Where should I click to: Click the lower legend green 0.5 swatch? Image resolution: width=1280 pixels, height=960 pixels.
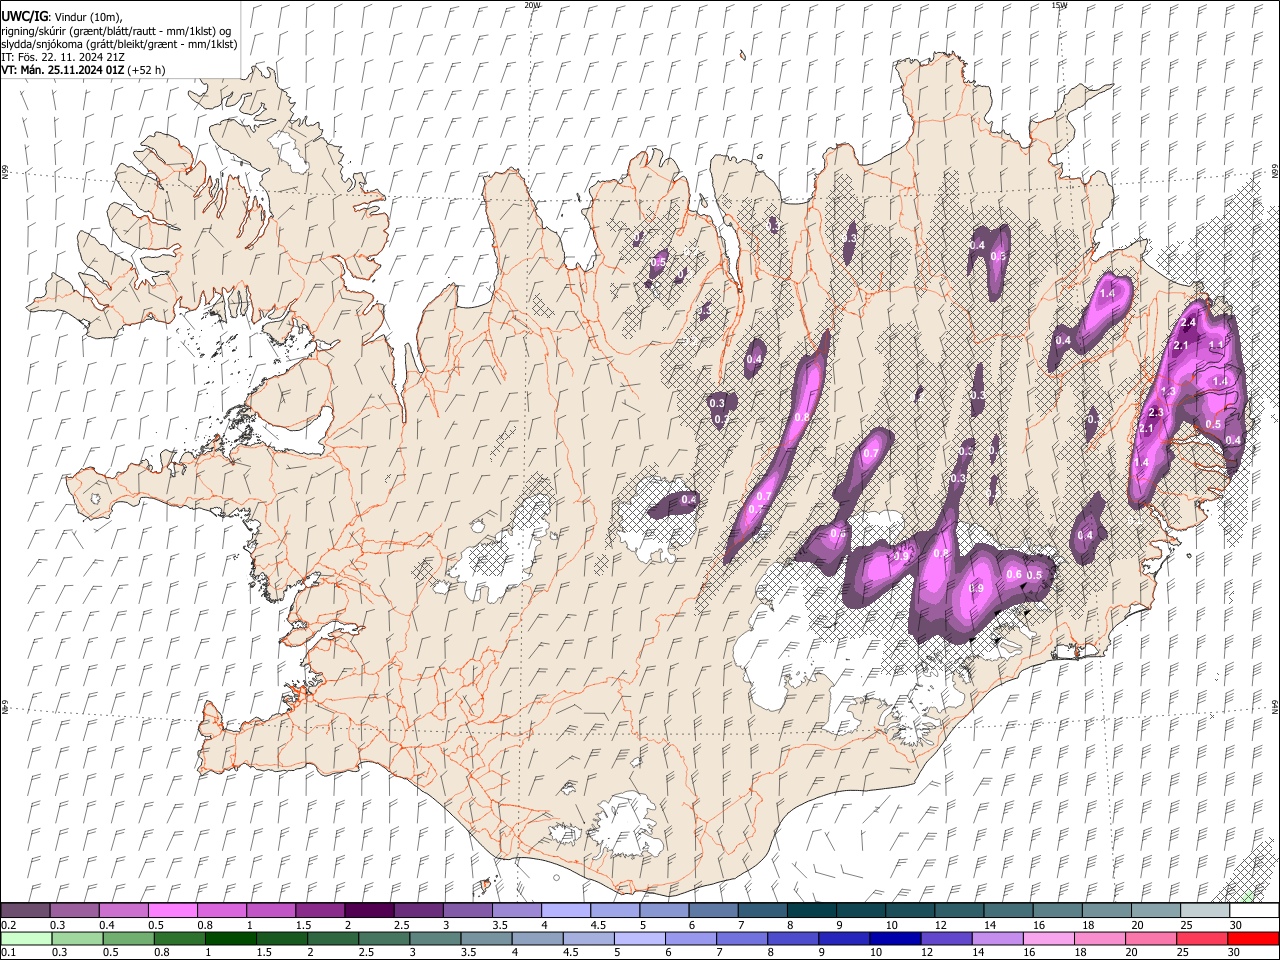[x=128, y=938]
